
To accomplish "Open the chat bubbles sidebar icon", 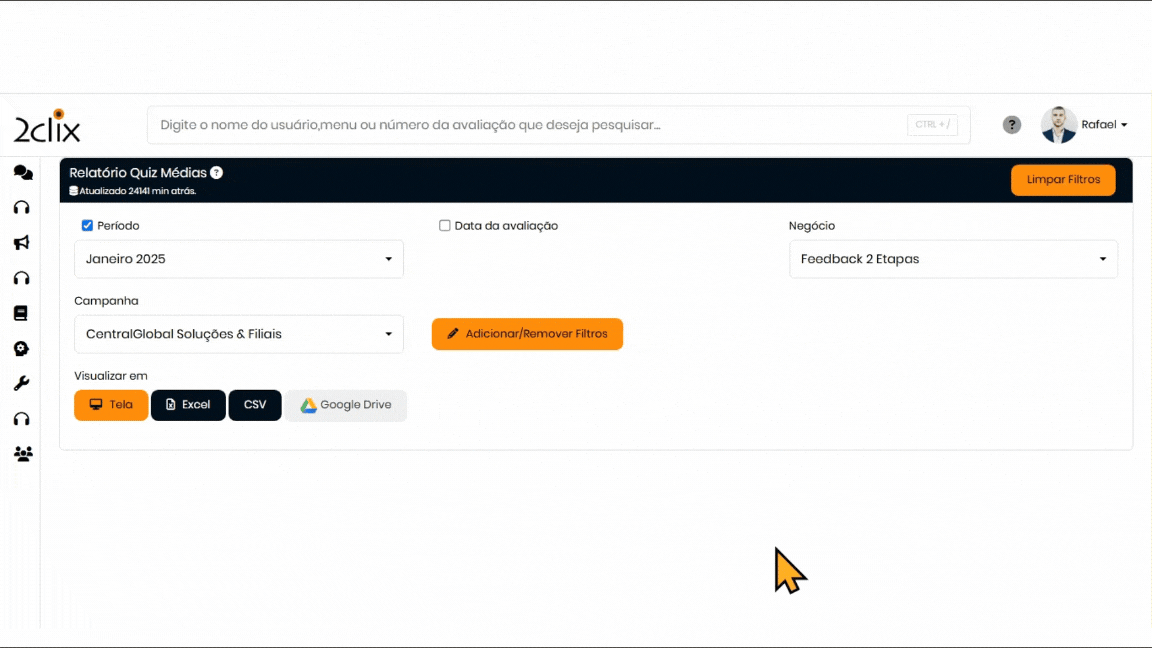I will 22,173.
